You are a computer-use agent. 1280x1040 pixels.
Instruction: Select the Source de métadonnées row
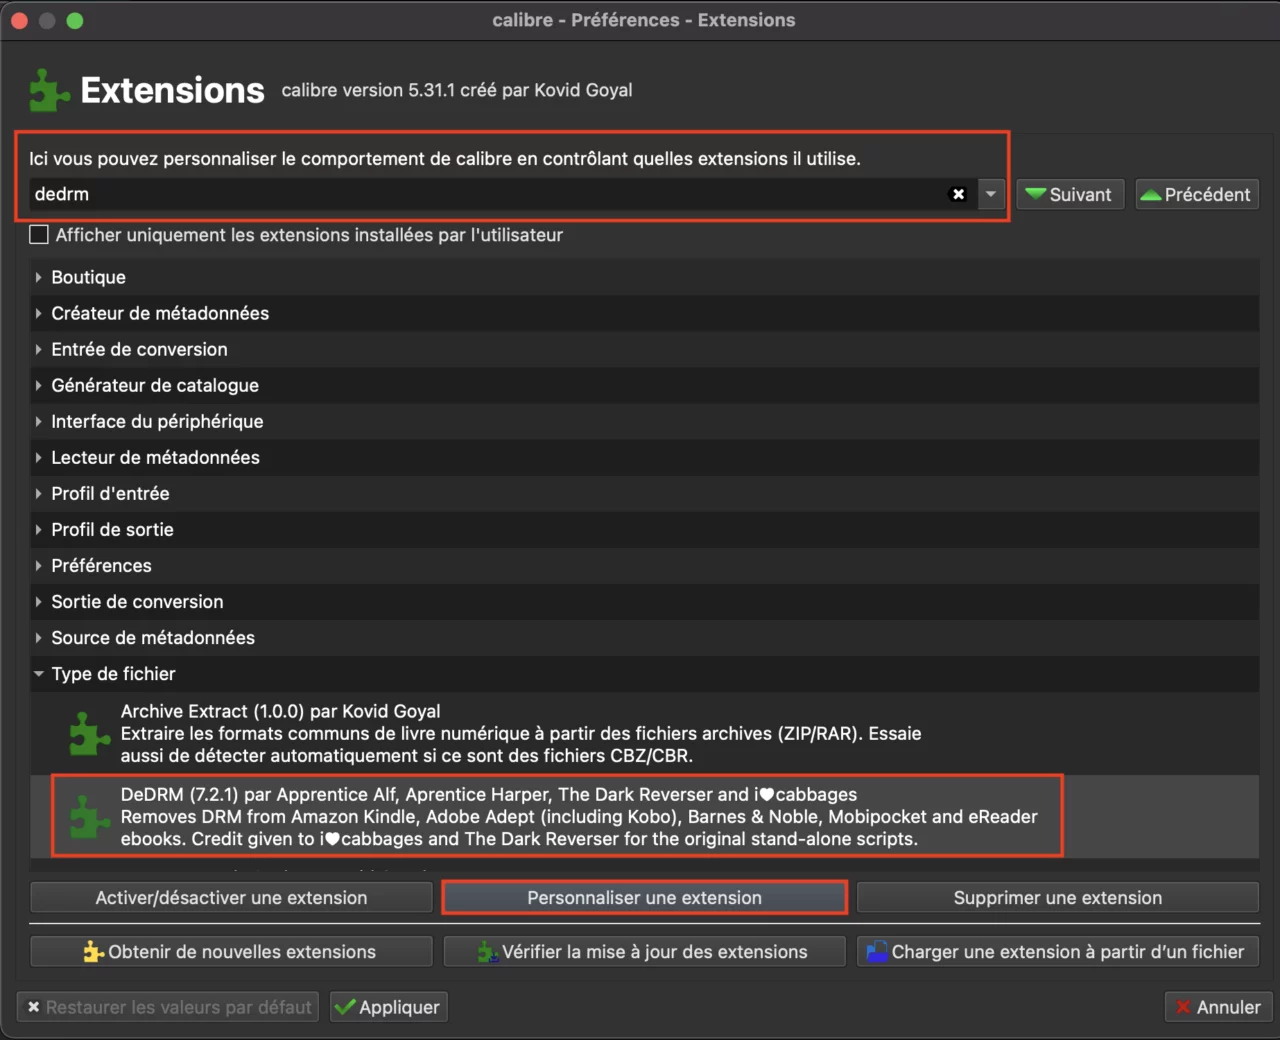[644, 637]
